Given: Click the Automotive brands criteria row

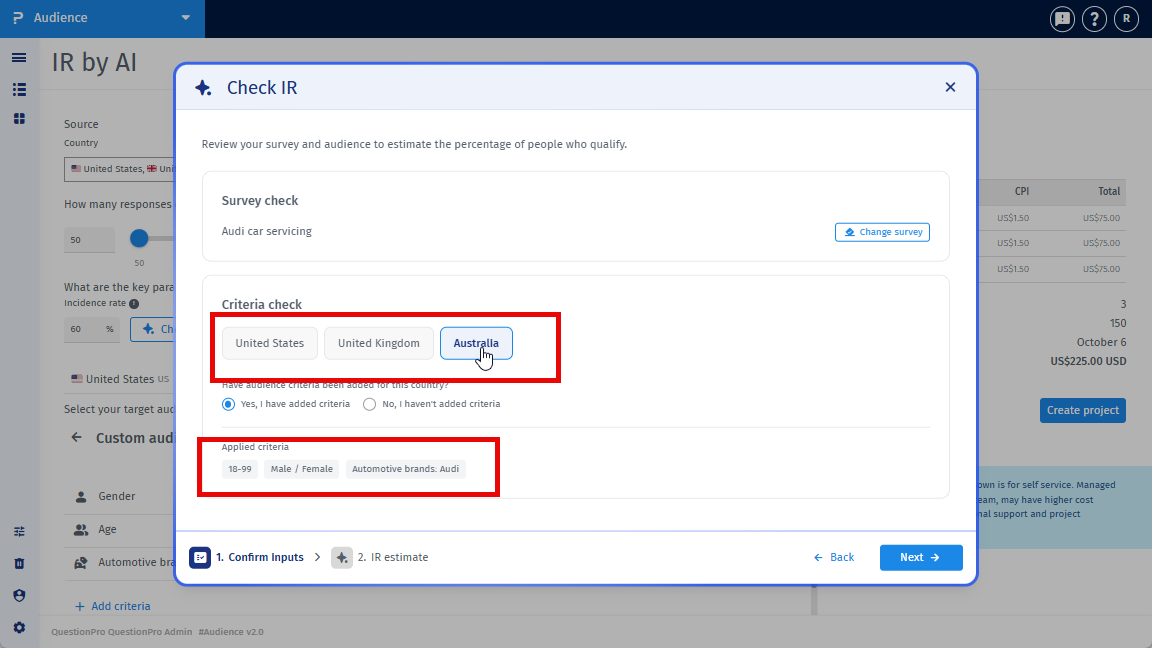Looking at the screenshot, I should pos(120,563).
